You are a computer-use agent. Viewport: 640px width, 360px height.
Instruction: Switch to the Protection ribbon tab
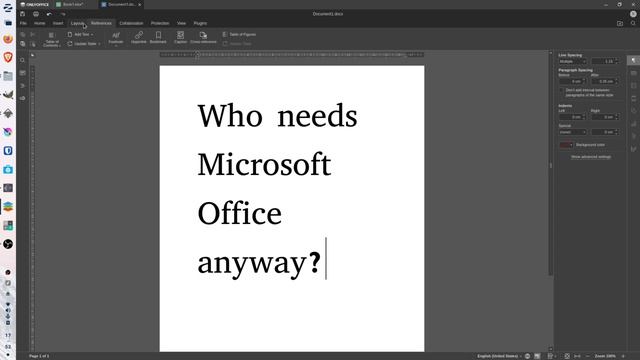(160, 23)
